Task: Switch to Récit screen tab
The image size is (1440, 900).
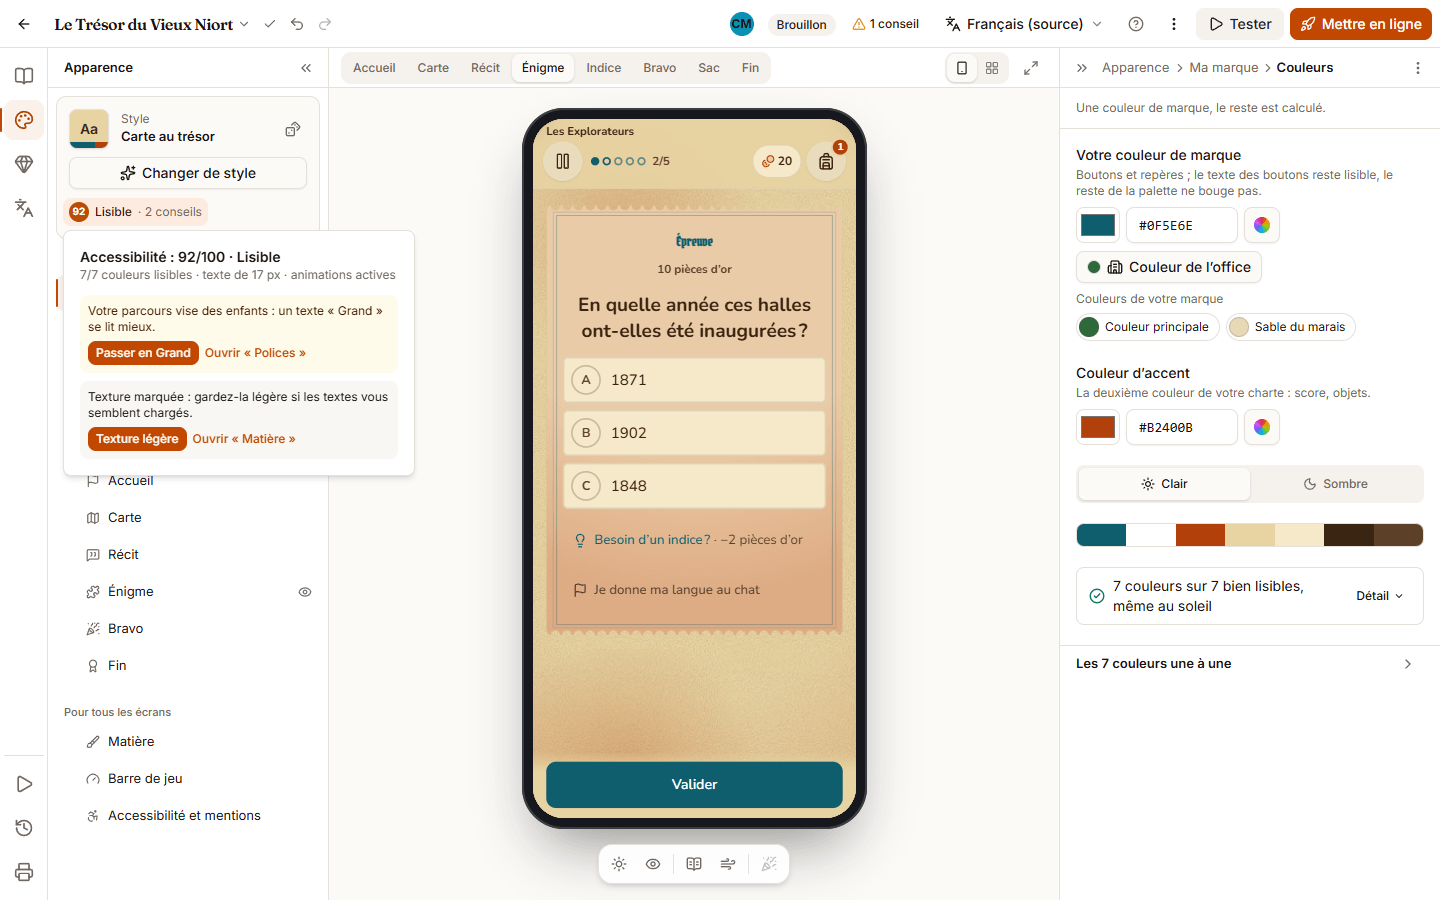Action: click(485, 68)
